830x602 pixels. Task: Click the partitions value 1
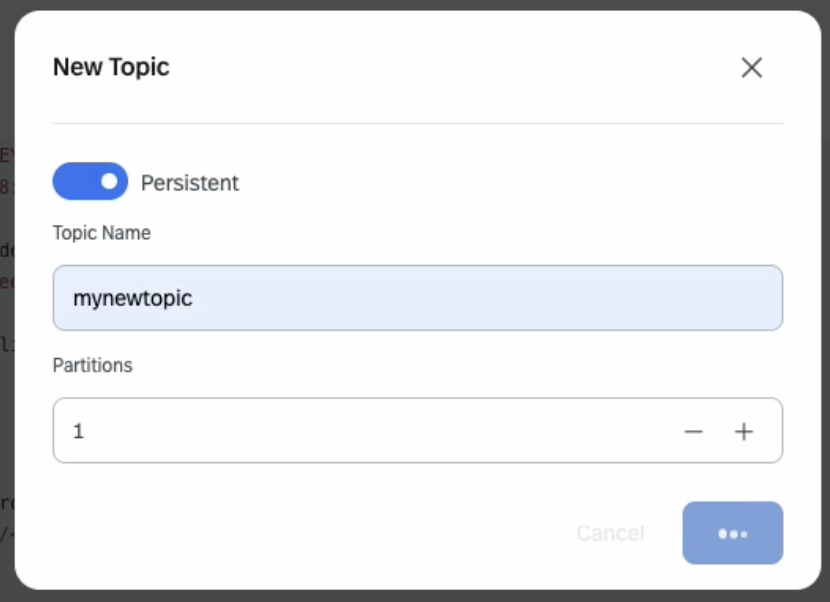tap(79, 432)
